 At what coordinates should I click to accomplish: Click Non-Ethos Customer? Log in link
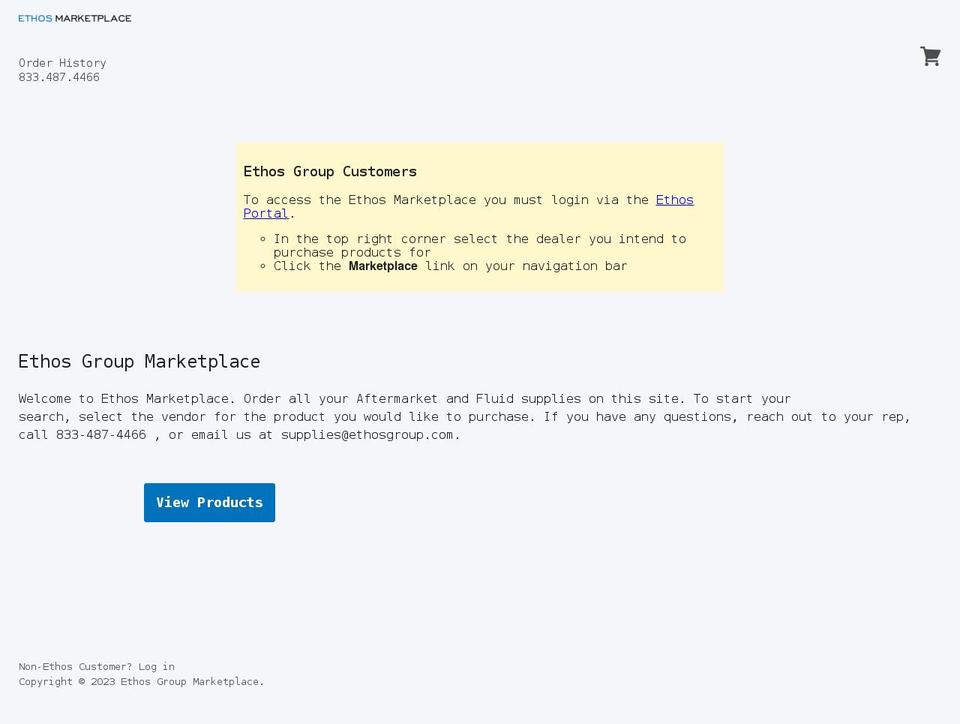pyautogui.click(x=96, y=666)
